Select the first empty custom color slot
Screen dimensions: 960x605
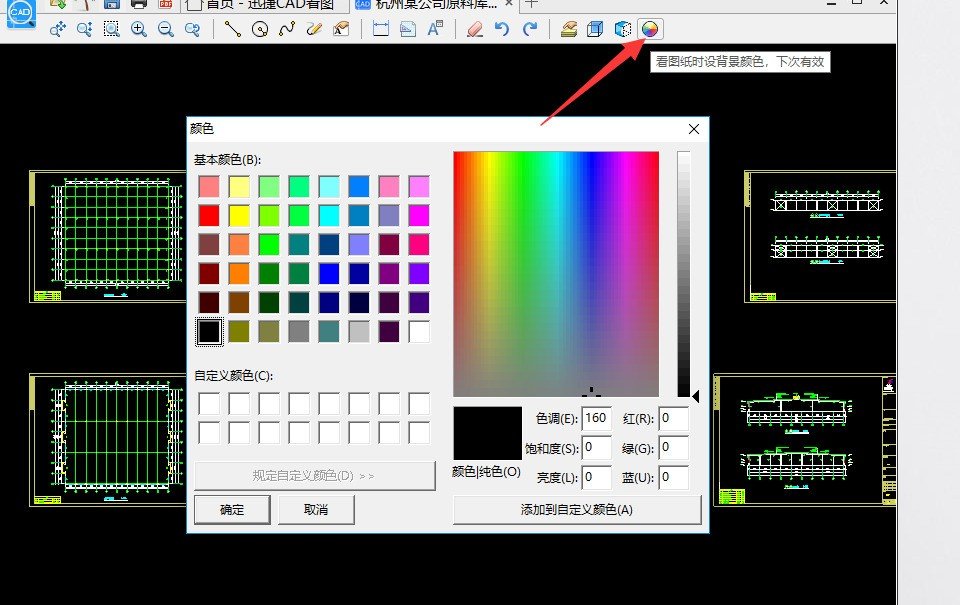pyautogui.click(x=209, y=403)
